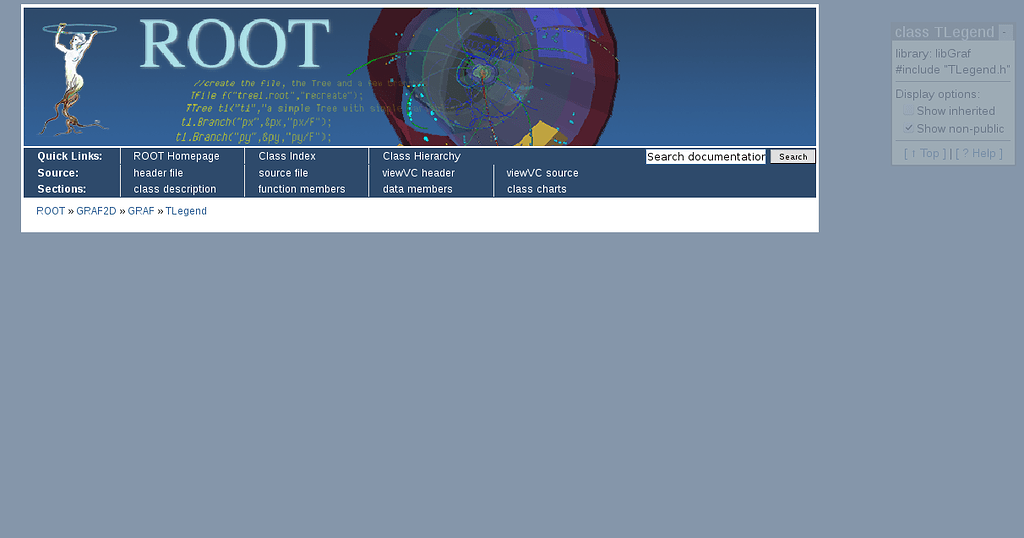Click the class TLegend title text
This screenshot has height=538, width=1024.
click(x=944, y=32)
